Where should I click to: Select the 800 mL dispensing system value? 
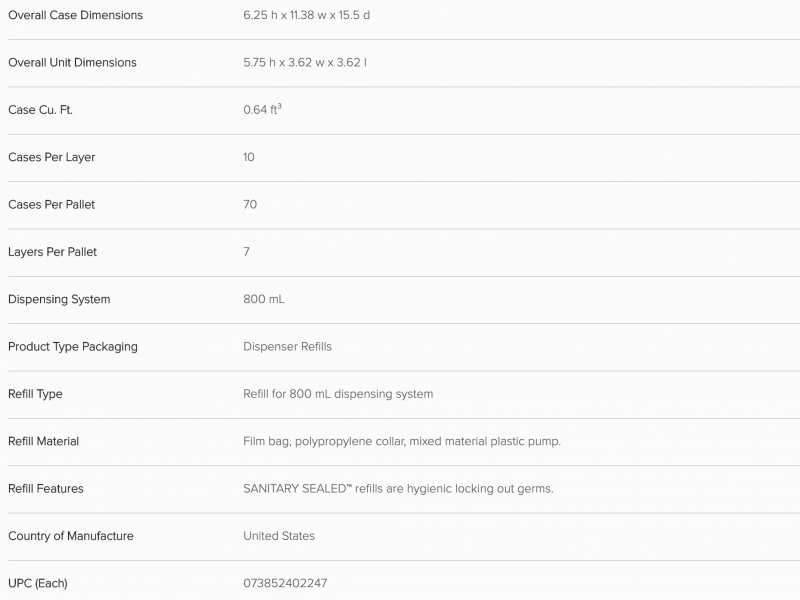[x=264, y=299]
